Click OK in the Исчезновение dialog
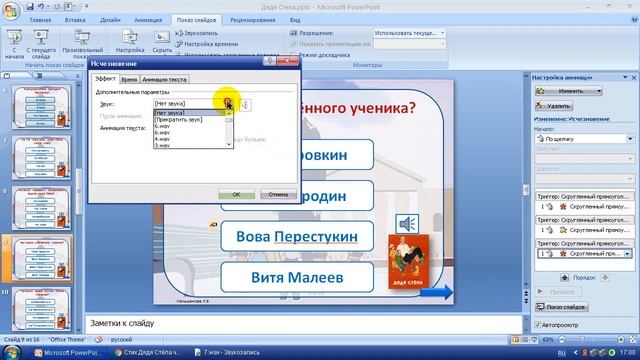 [236, 194]
